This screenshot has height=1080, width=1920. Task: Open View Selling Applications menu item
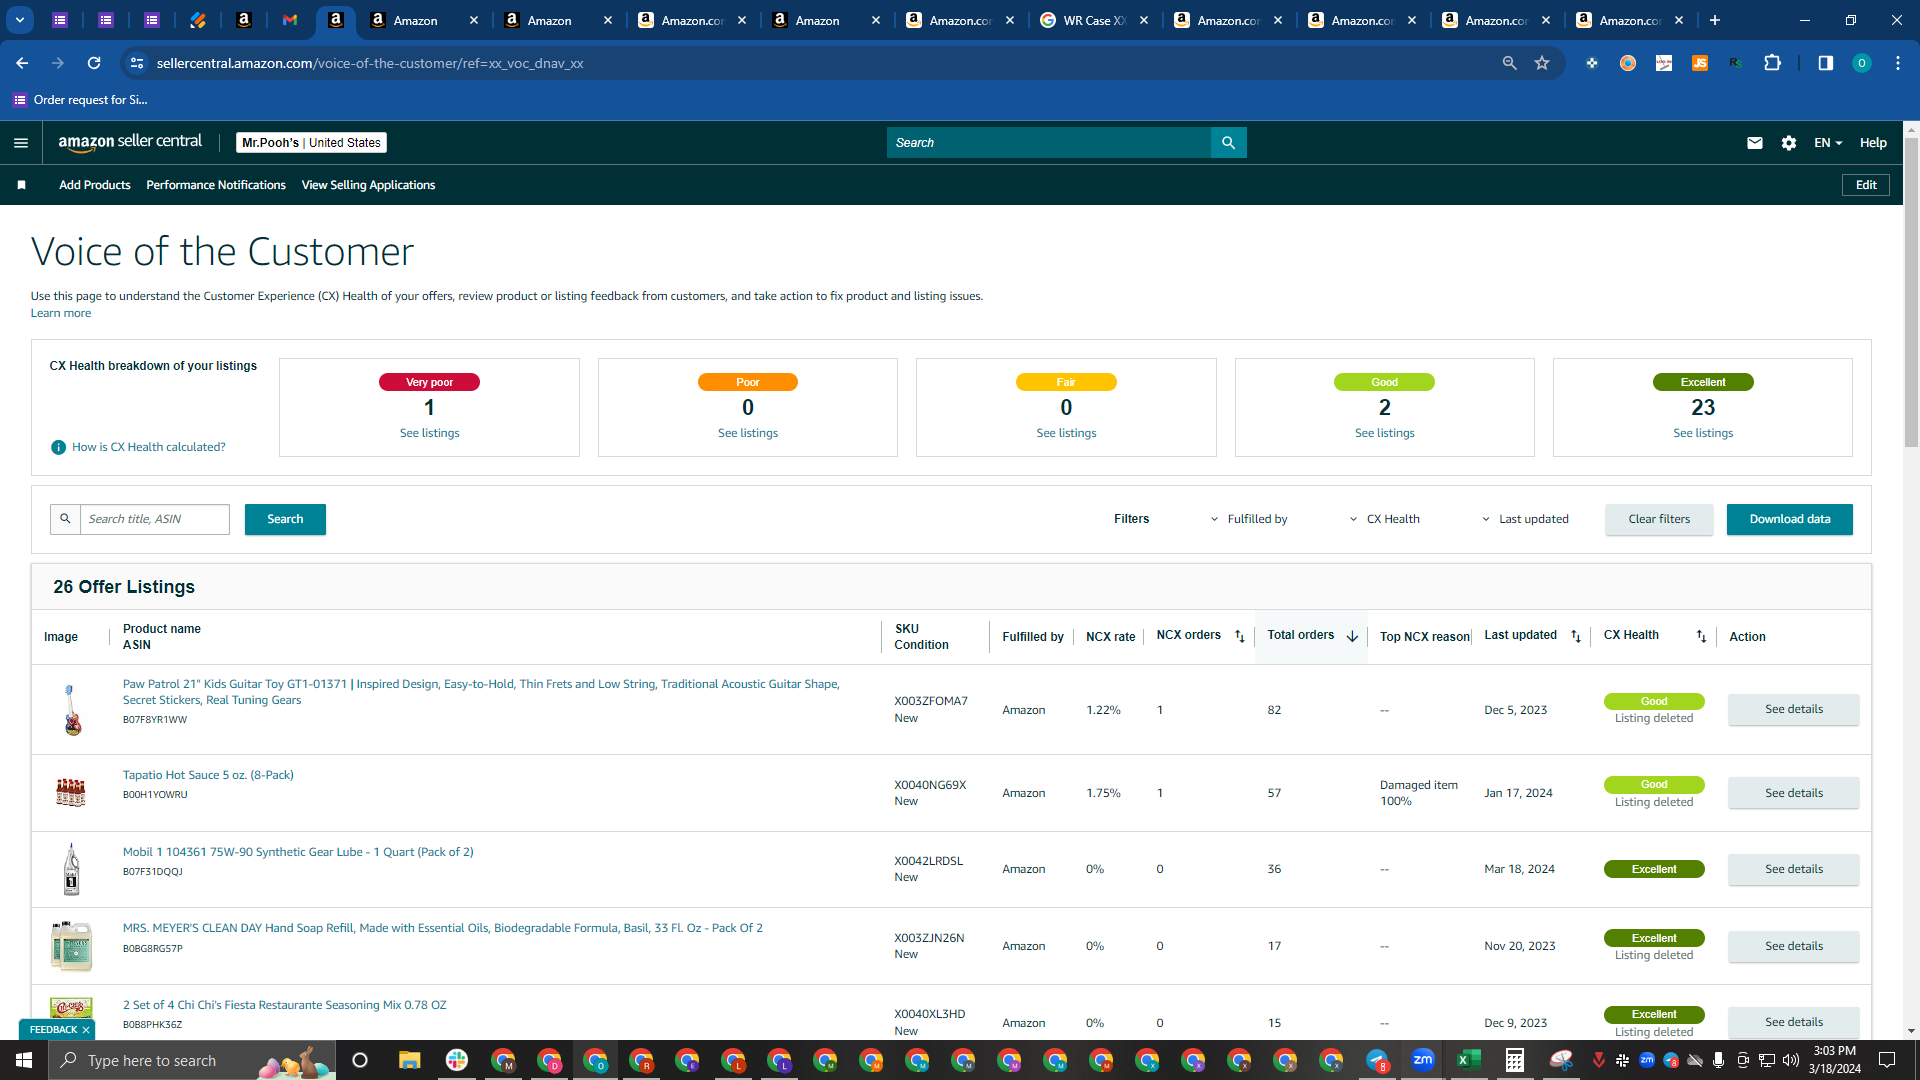368,185
